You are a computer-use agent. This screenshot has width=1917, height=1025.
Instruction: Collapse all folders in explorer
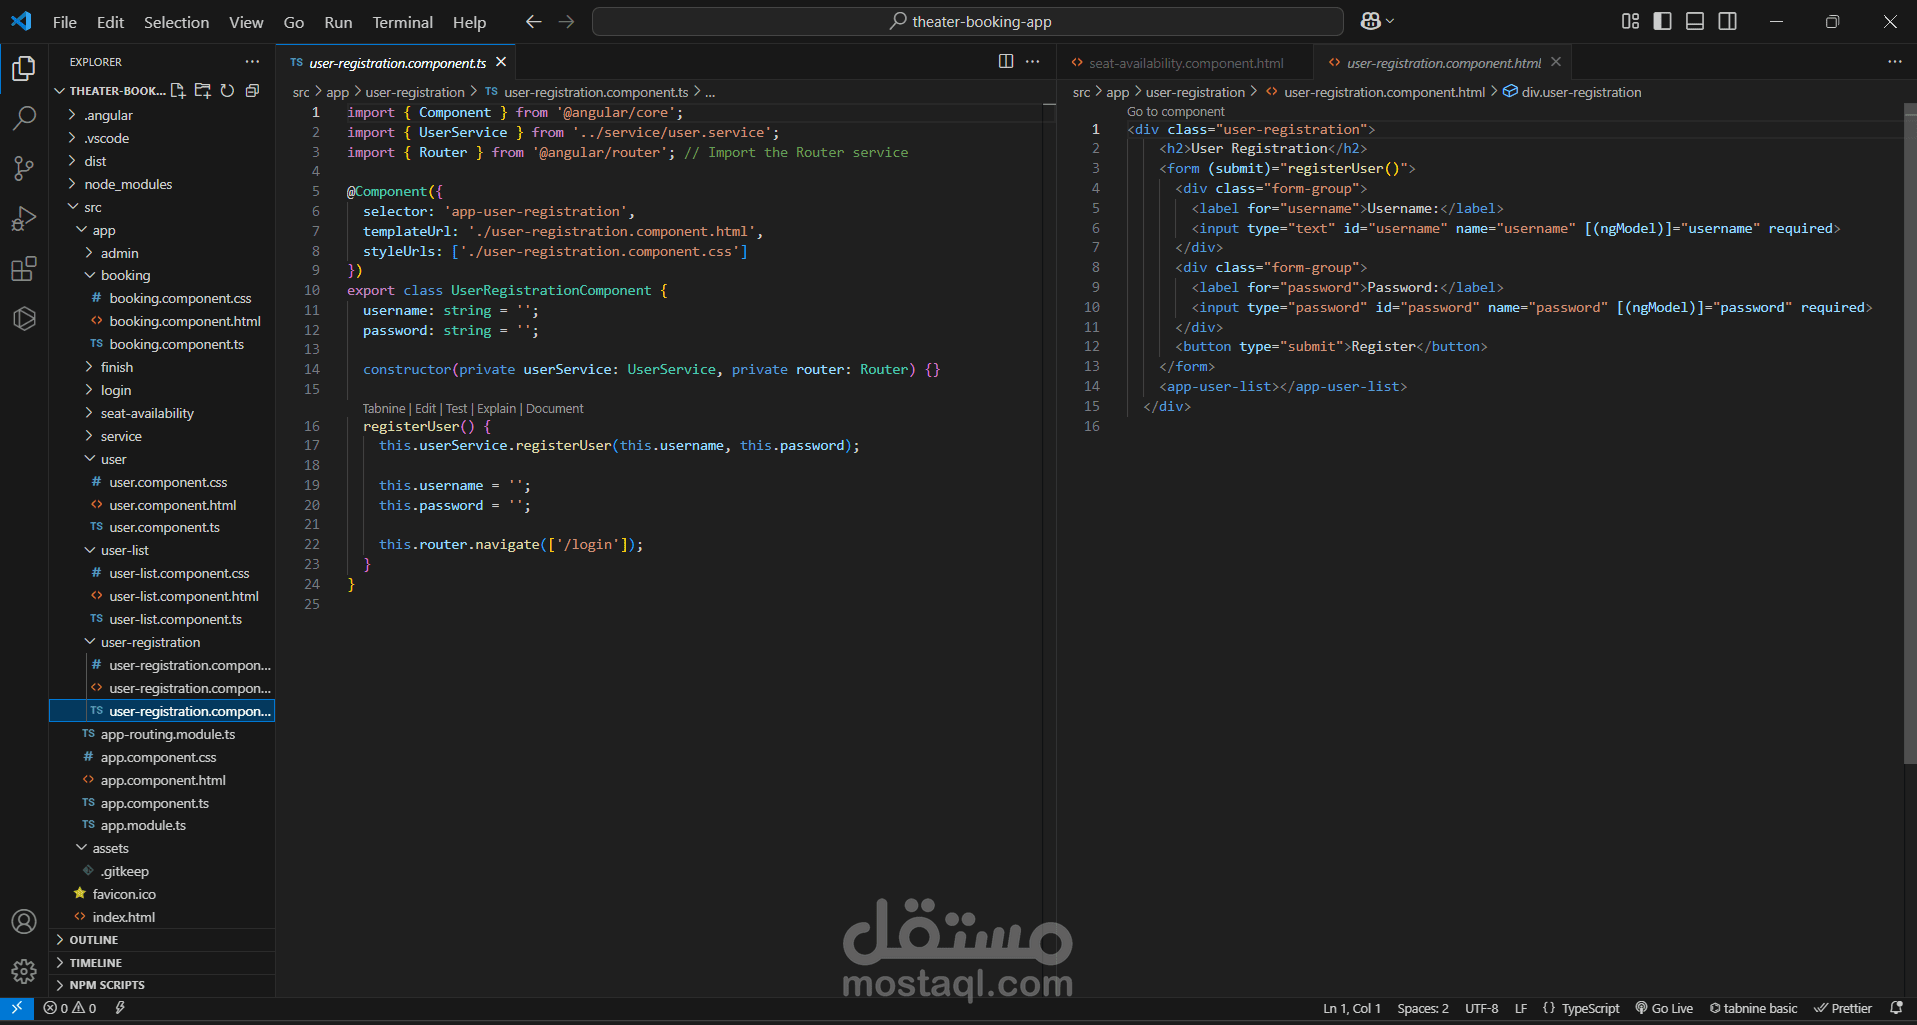tap(252, 91)
